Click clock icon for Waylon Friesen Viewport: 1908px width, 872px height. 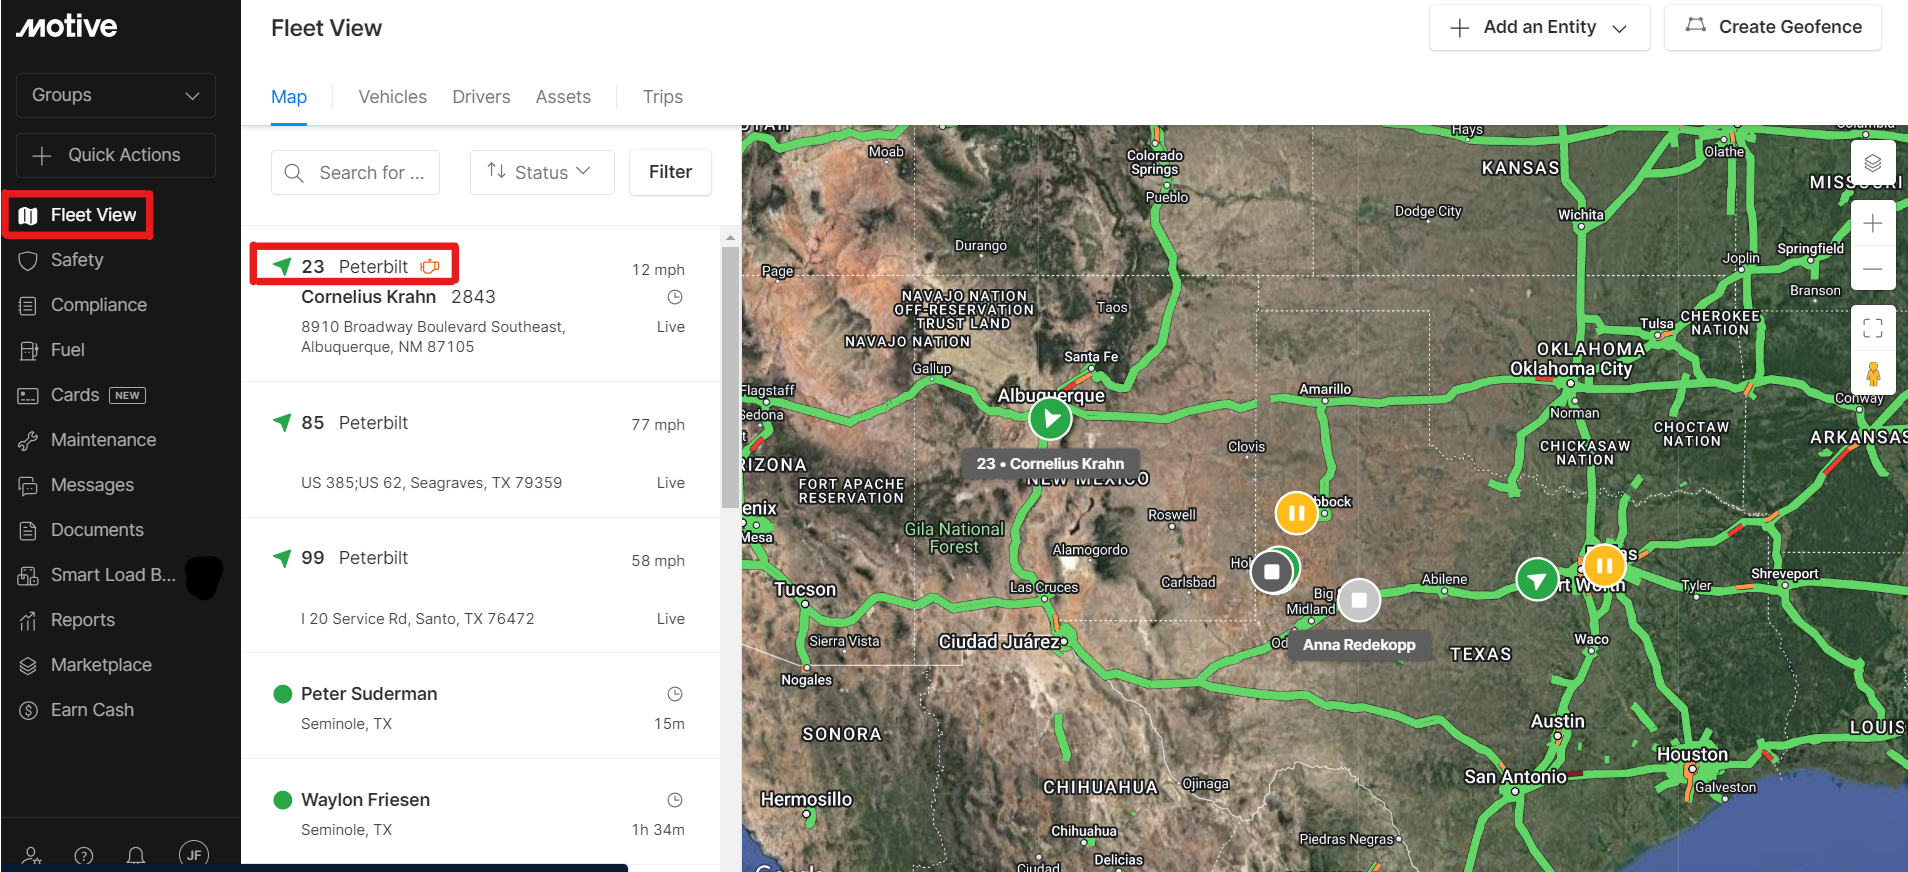(x=675, y=800)
